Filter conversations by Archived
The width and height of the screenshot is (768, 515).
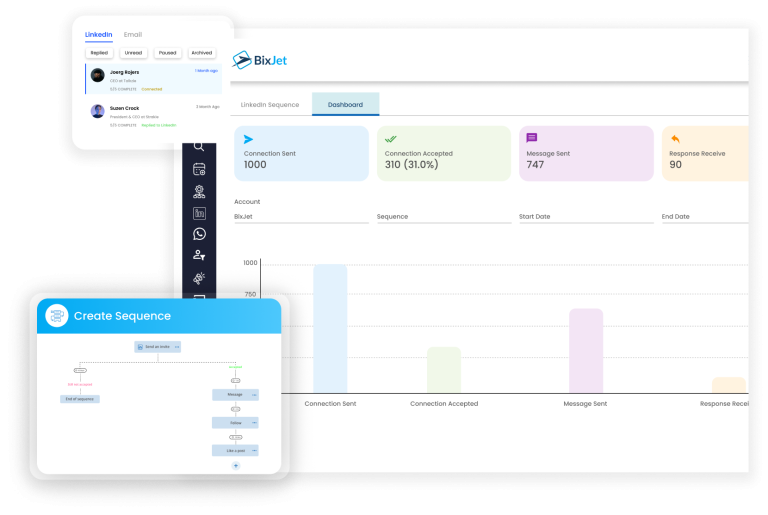(x=202, y=53)
